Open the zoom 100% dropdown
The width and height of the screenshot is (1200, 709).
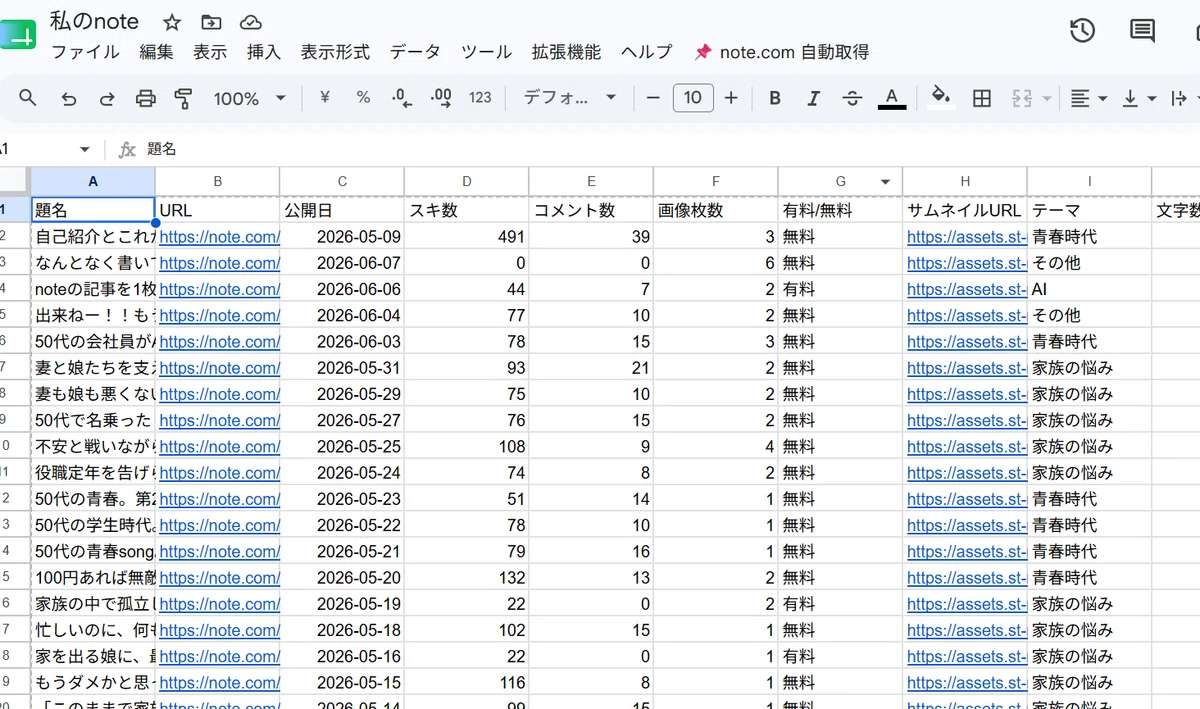point(249,98)
